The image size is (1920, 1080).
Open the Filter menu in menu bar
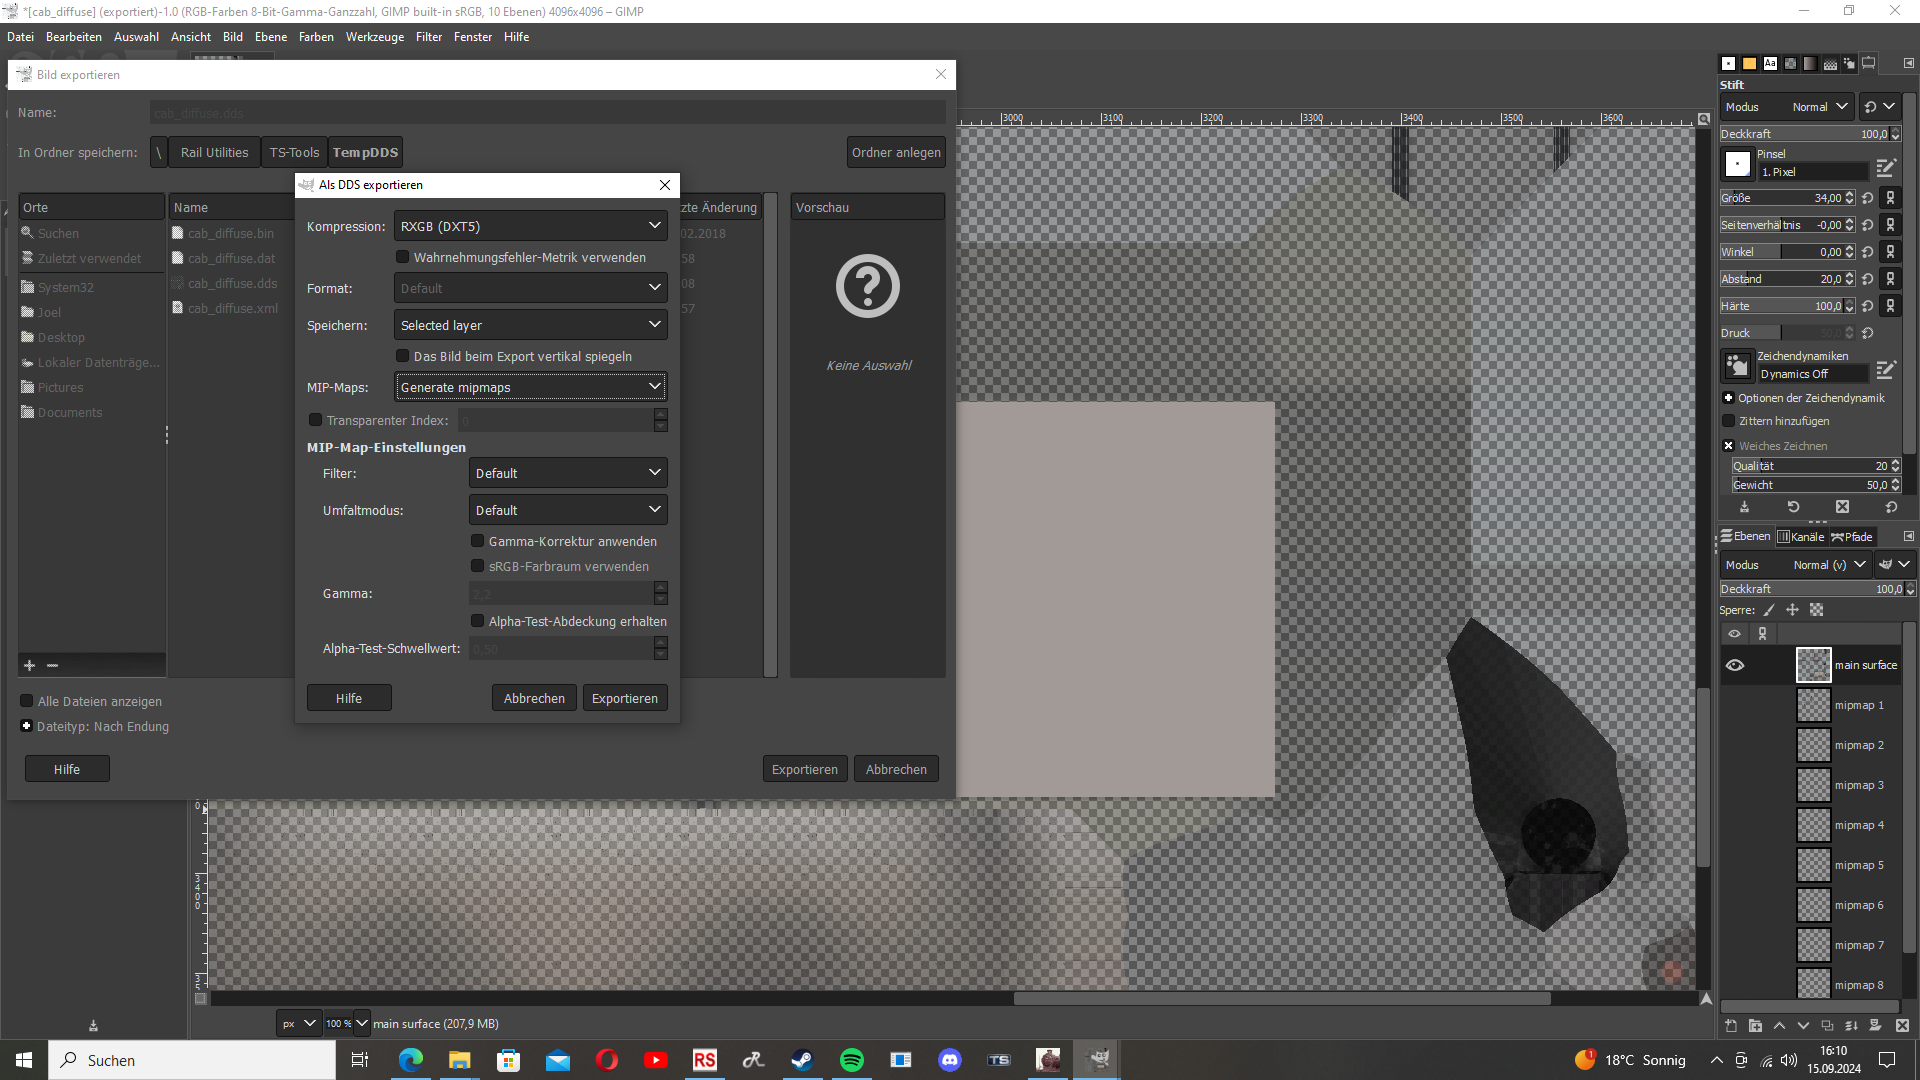[428, 37]
